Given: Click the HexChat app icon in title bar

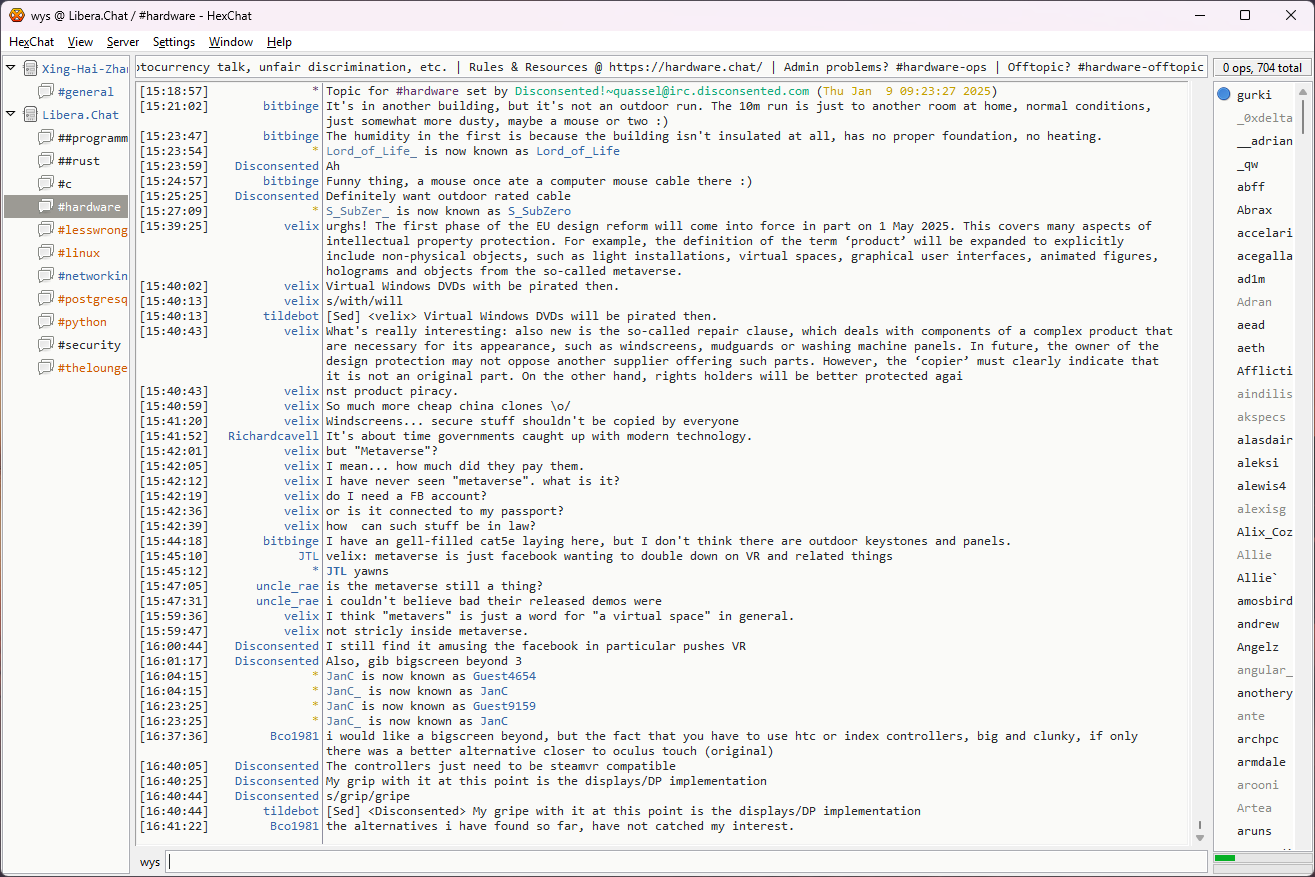Looking at the screenshot, I should pyautogui.click(x=16, y=15).
